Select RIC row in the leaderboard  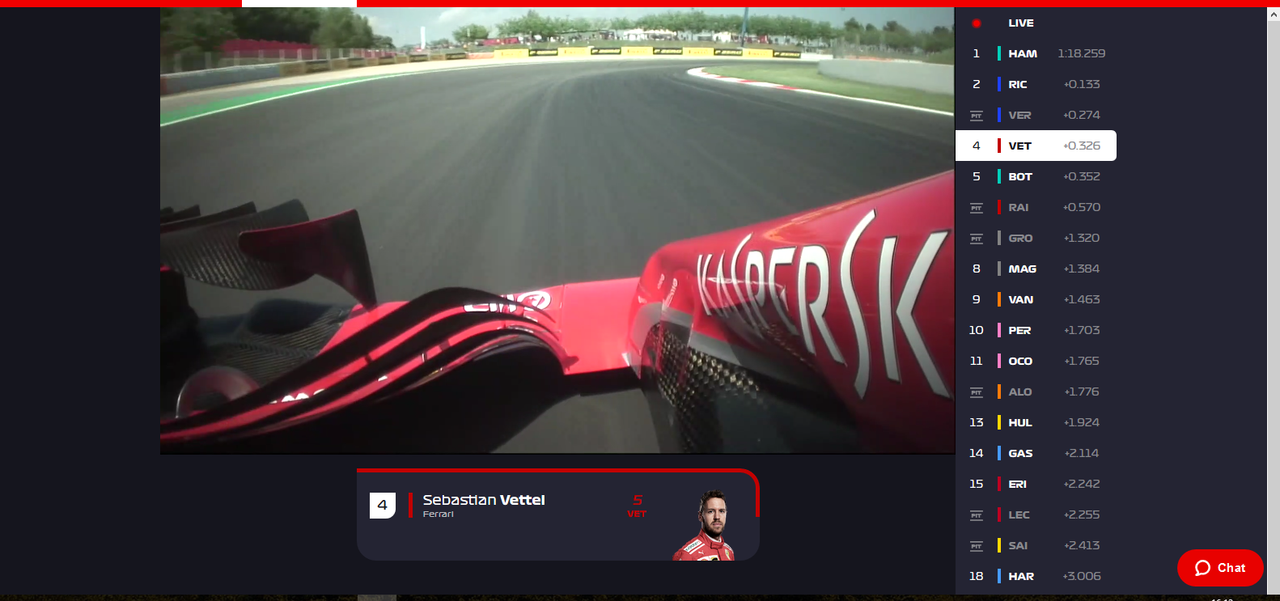(1036, 84)
